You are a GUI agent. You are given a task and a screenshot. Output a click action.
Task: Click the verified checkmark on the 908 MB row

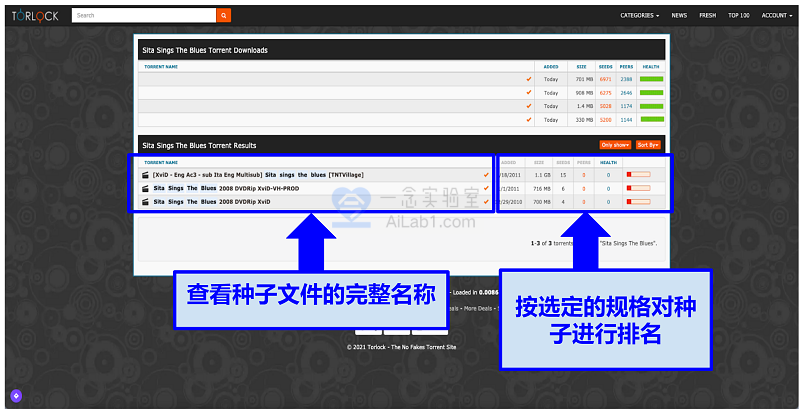pos(528,93)
